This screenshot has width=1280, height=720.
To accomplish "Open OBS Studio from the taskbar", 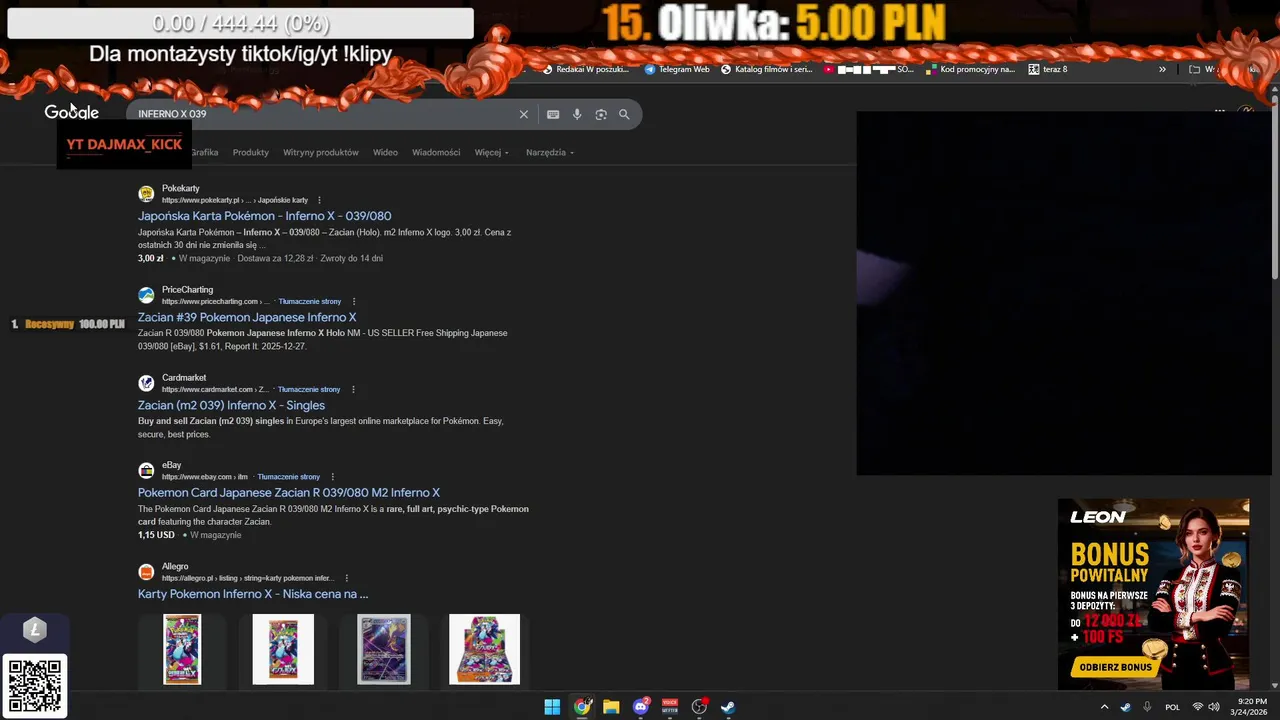I will pyautogui.click(x=700, y=707).
